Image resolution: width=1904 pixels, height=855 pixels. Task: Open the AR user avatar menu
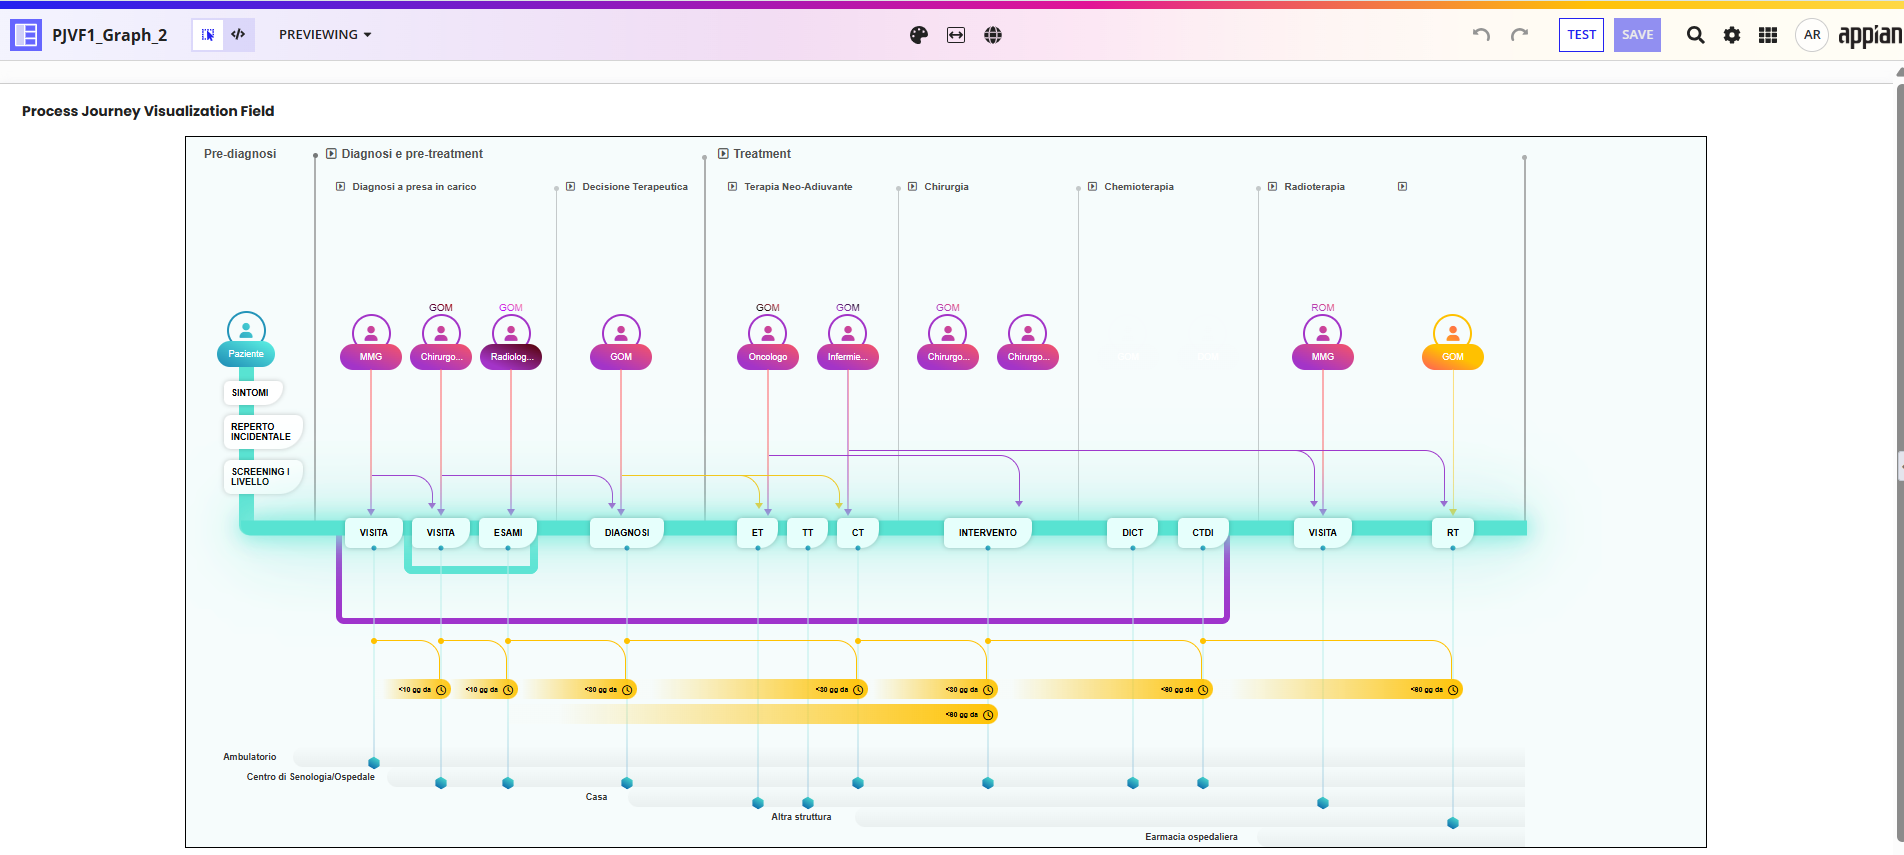click(x=1812, y=35)
